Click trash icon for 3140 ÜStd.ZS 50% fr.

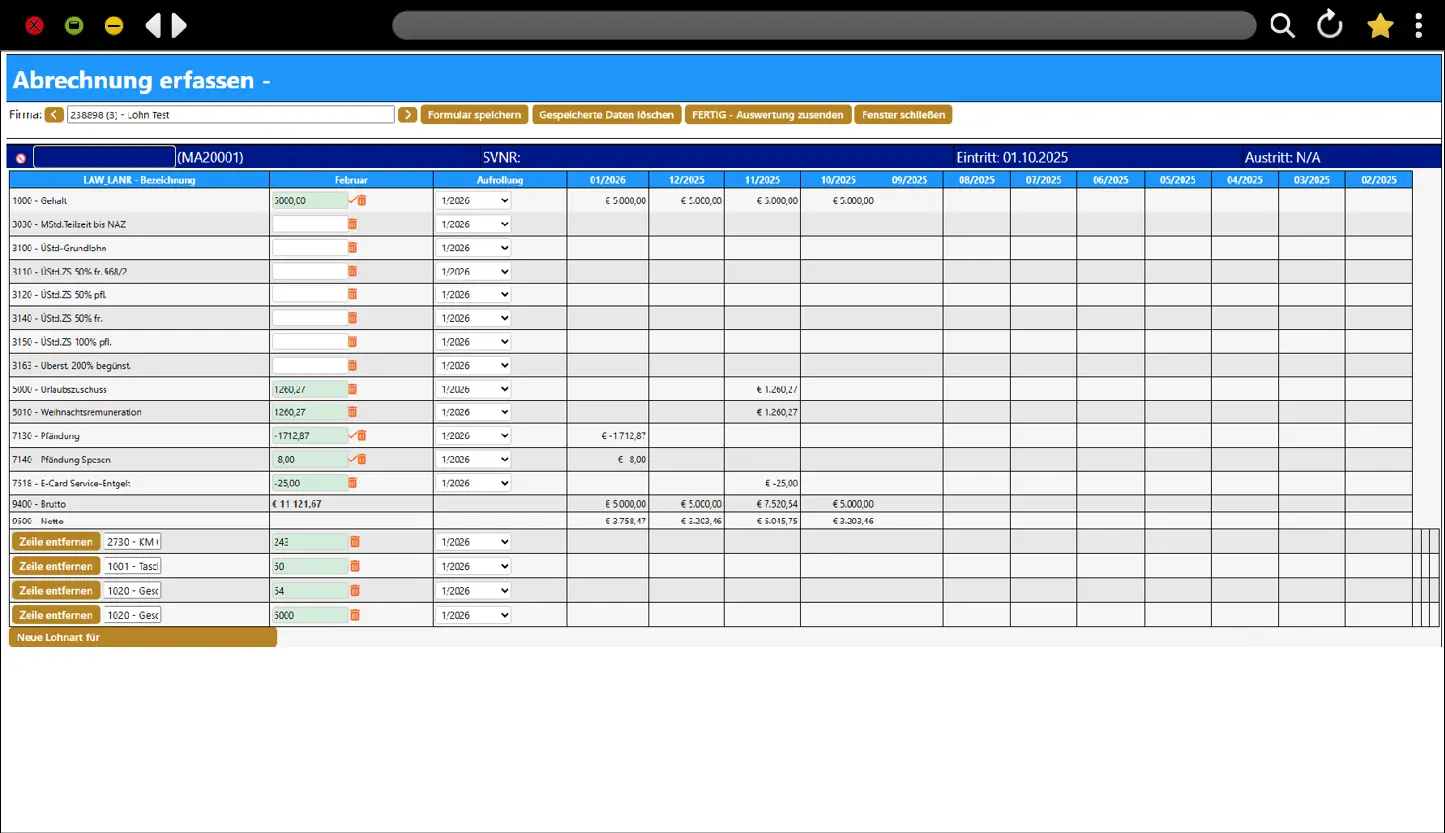(x=352, y=318)
